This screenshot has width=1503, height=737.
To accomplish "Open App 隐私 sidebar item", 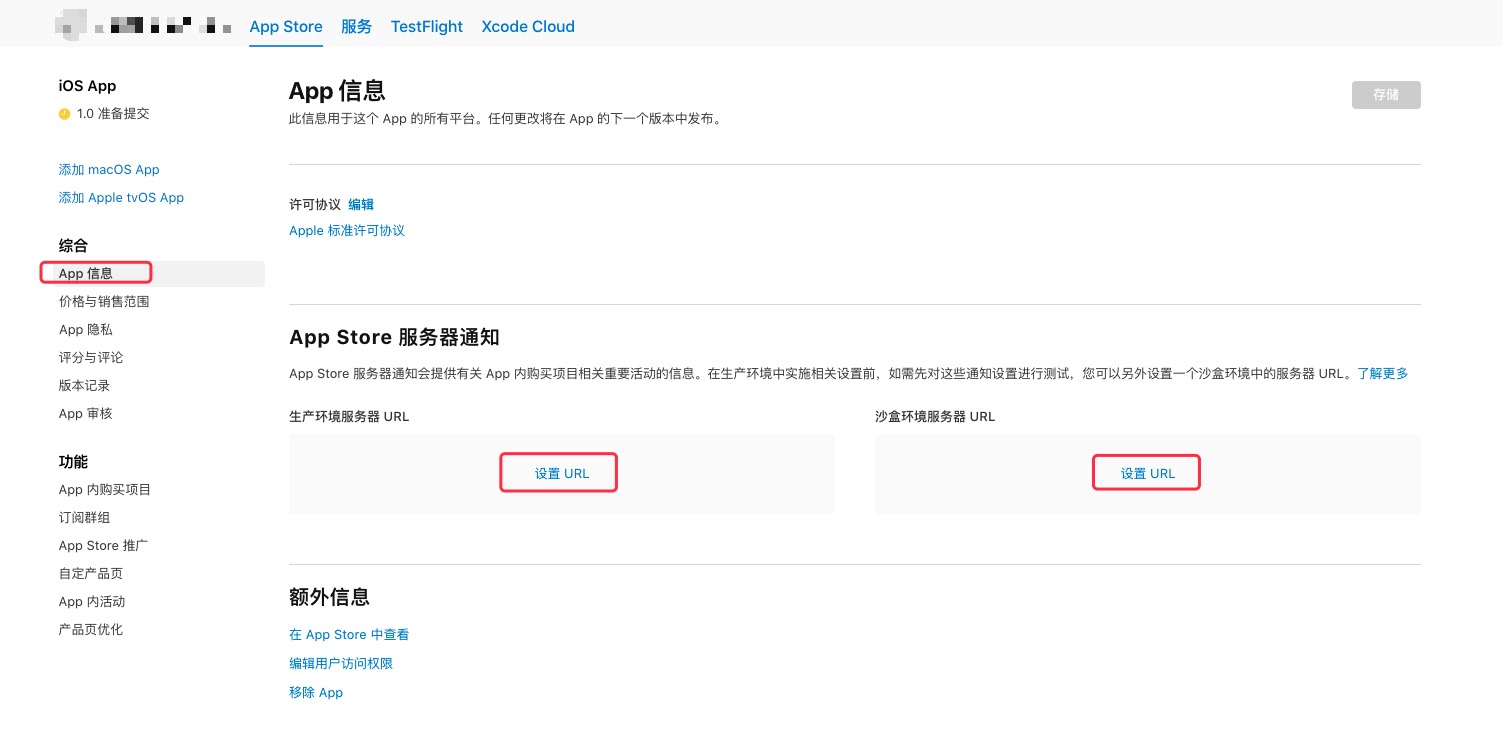I will pyautogui.click(x=85, y=330).
